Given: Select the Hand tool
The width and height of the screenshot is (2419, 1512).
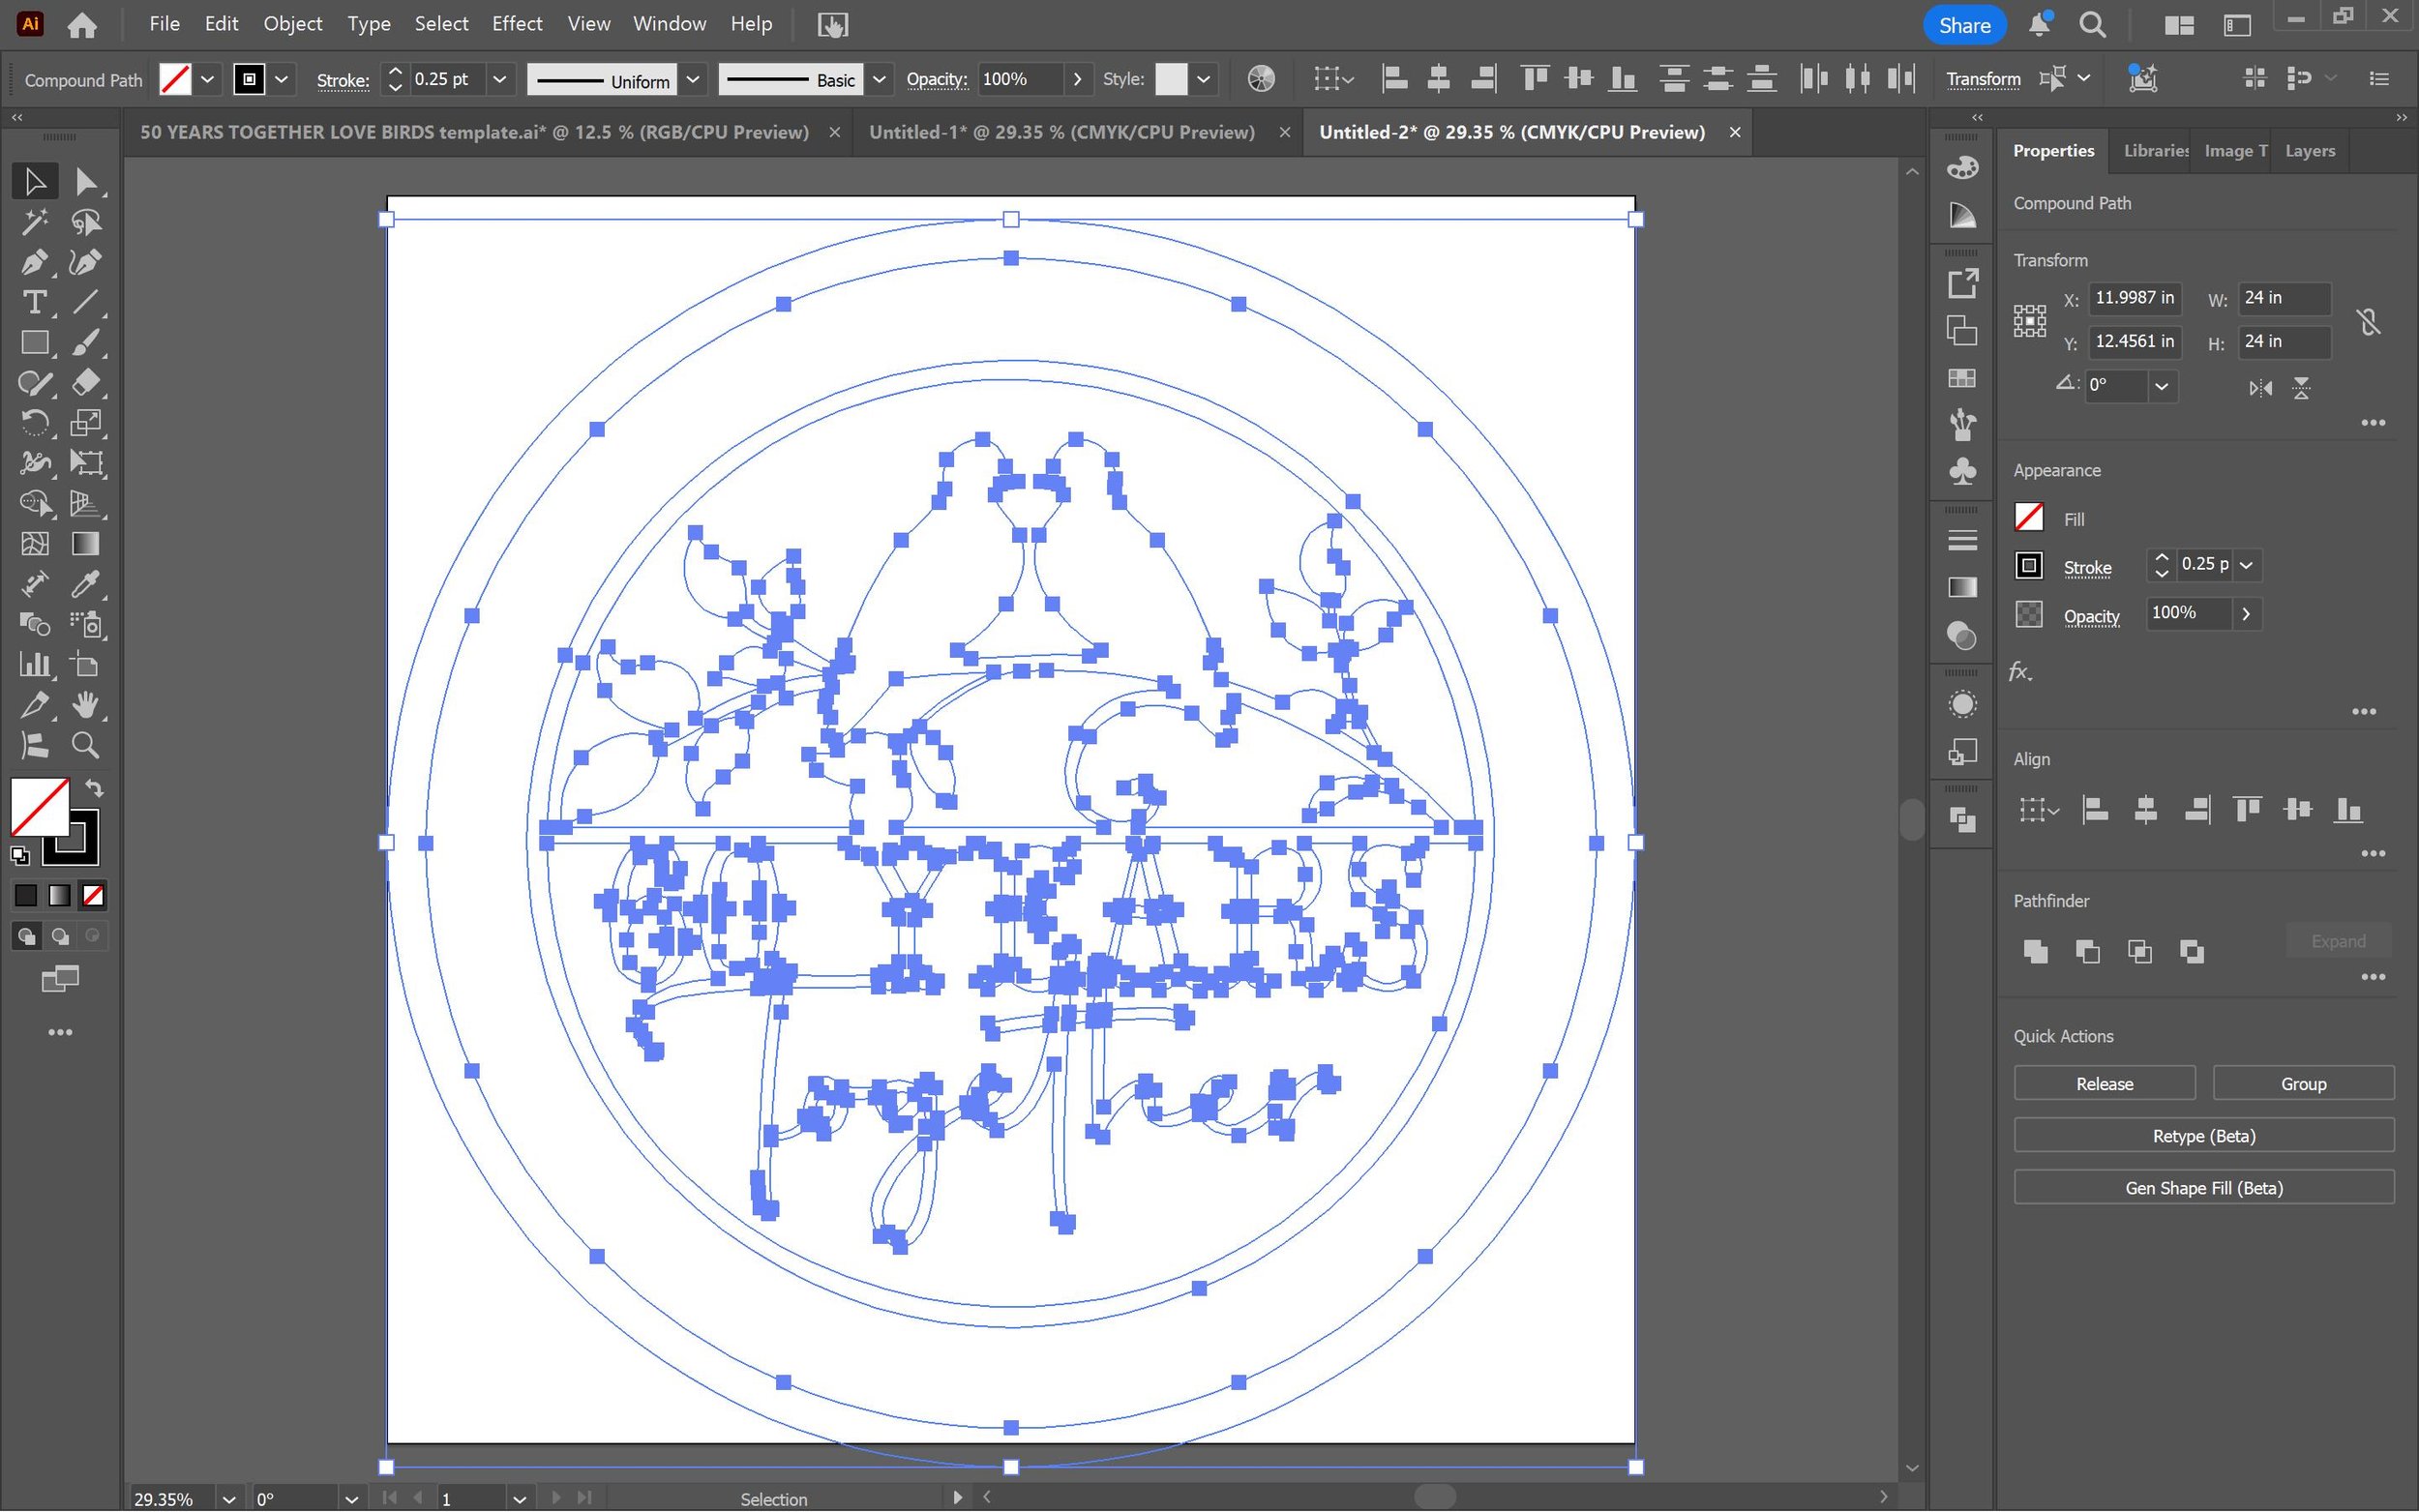Looking at the screenshot, I should click(85, 705).
